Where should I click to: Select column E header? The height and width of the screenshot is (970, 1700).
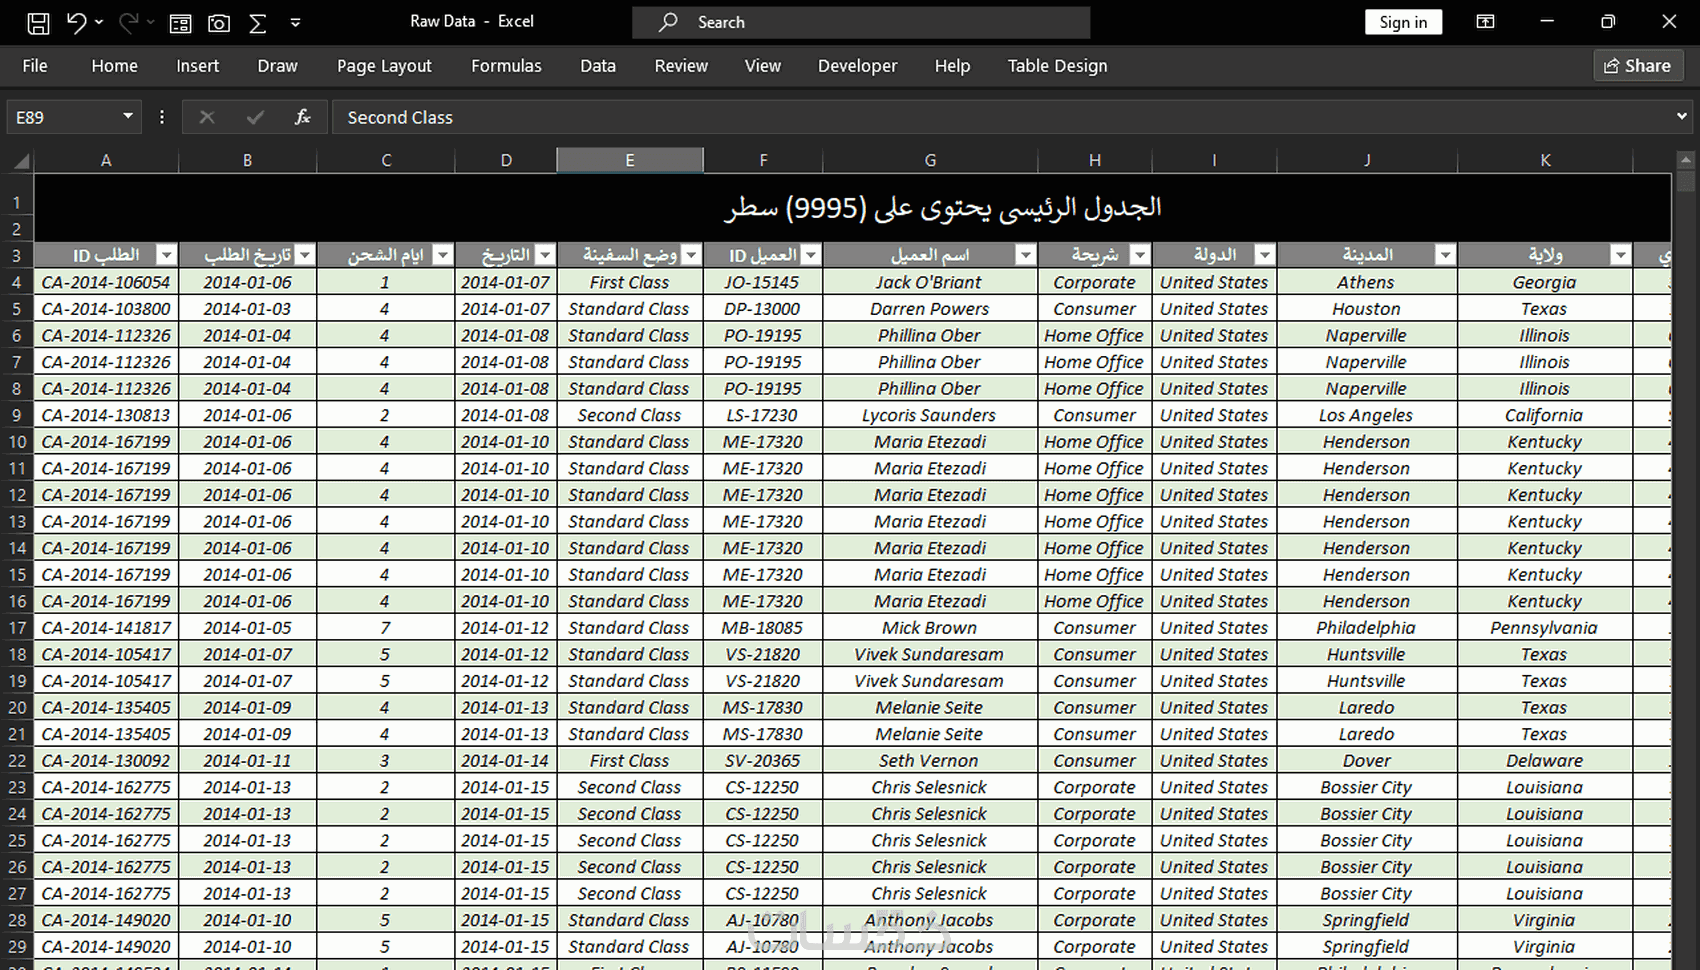[630, 160]
